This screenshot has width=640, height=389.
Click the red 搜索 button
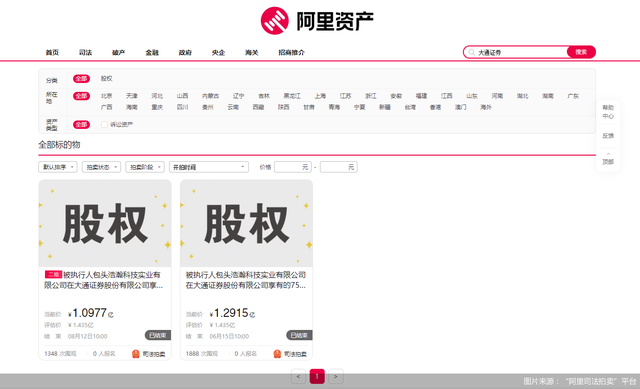[581, 52]
